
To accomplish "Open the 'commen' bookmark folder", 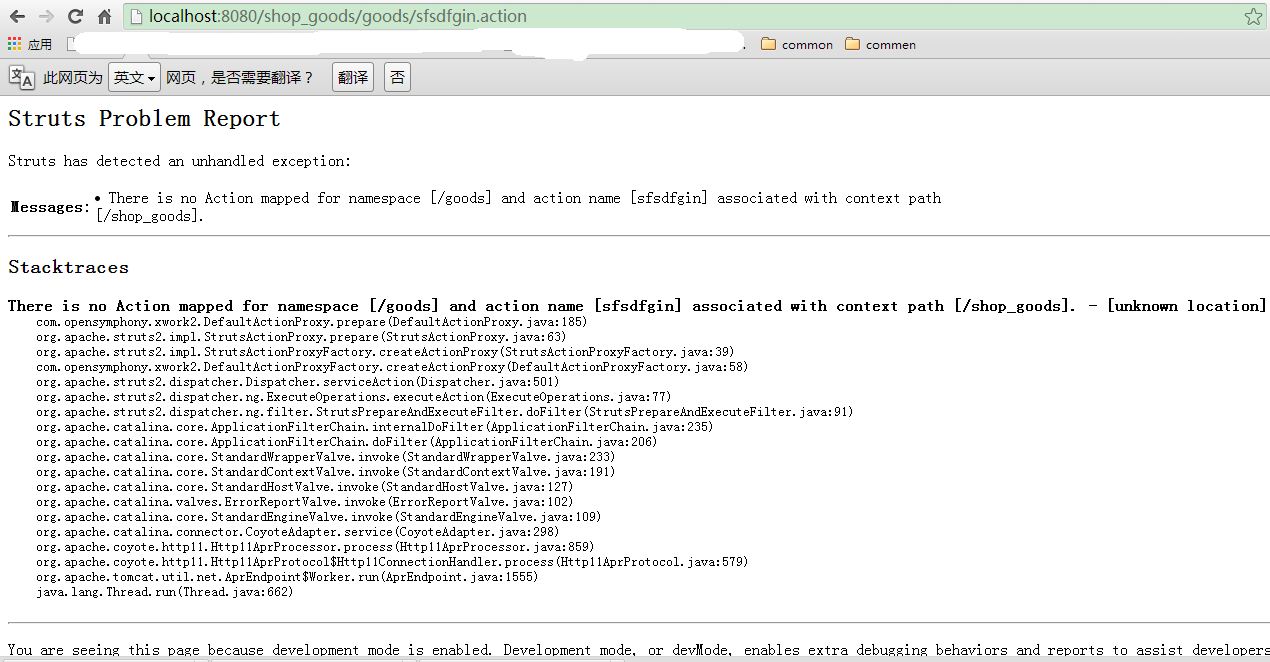I will (880, 44).
